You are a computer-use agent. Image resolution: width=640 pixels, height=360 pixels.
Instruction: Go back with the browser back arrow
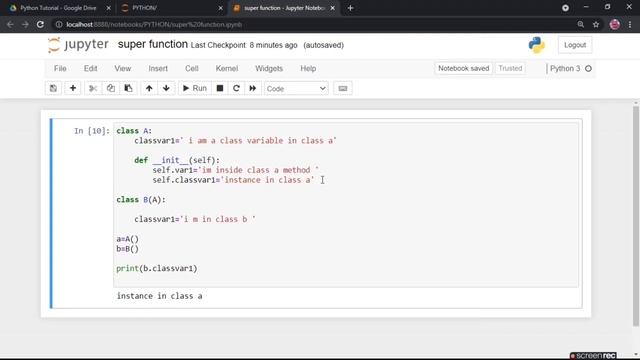(10, 24)
